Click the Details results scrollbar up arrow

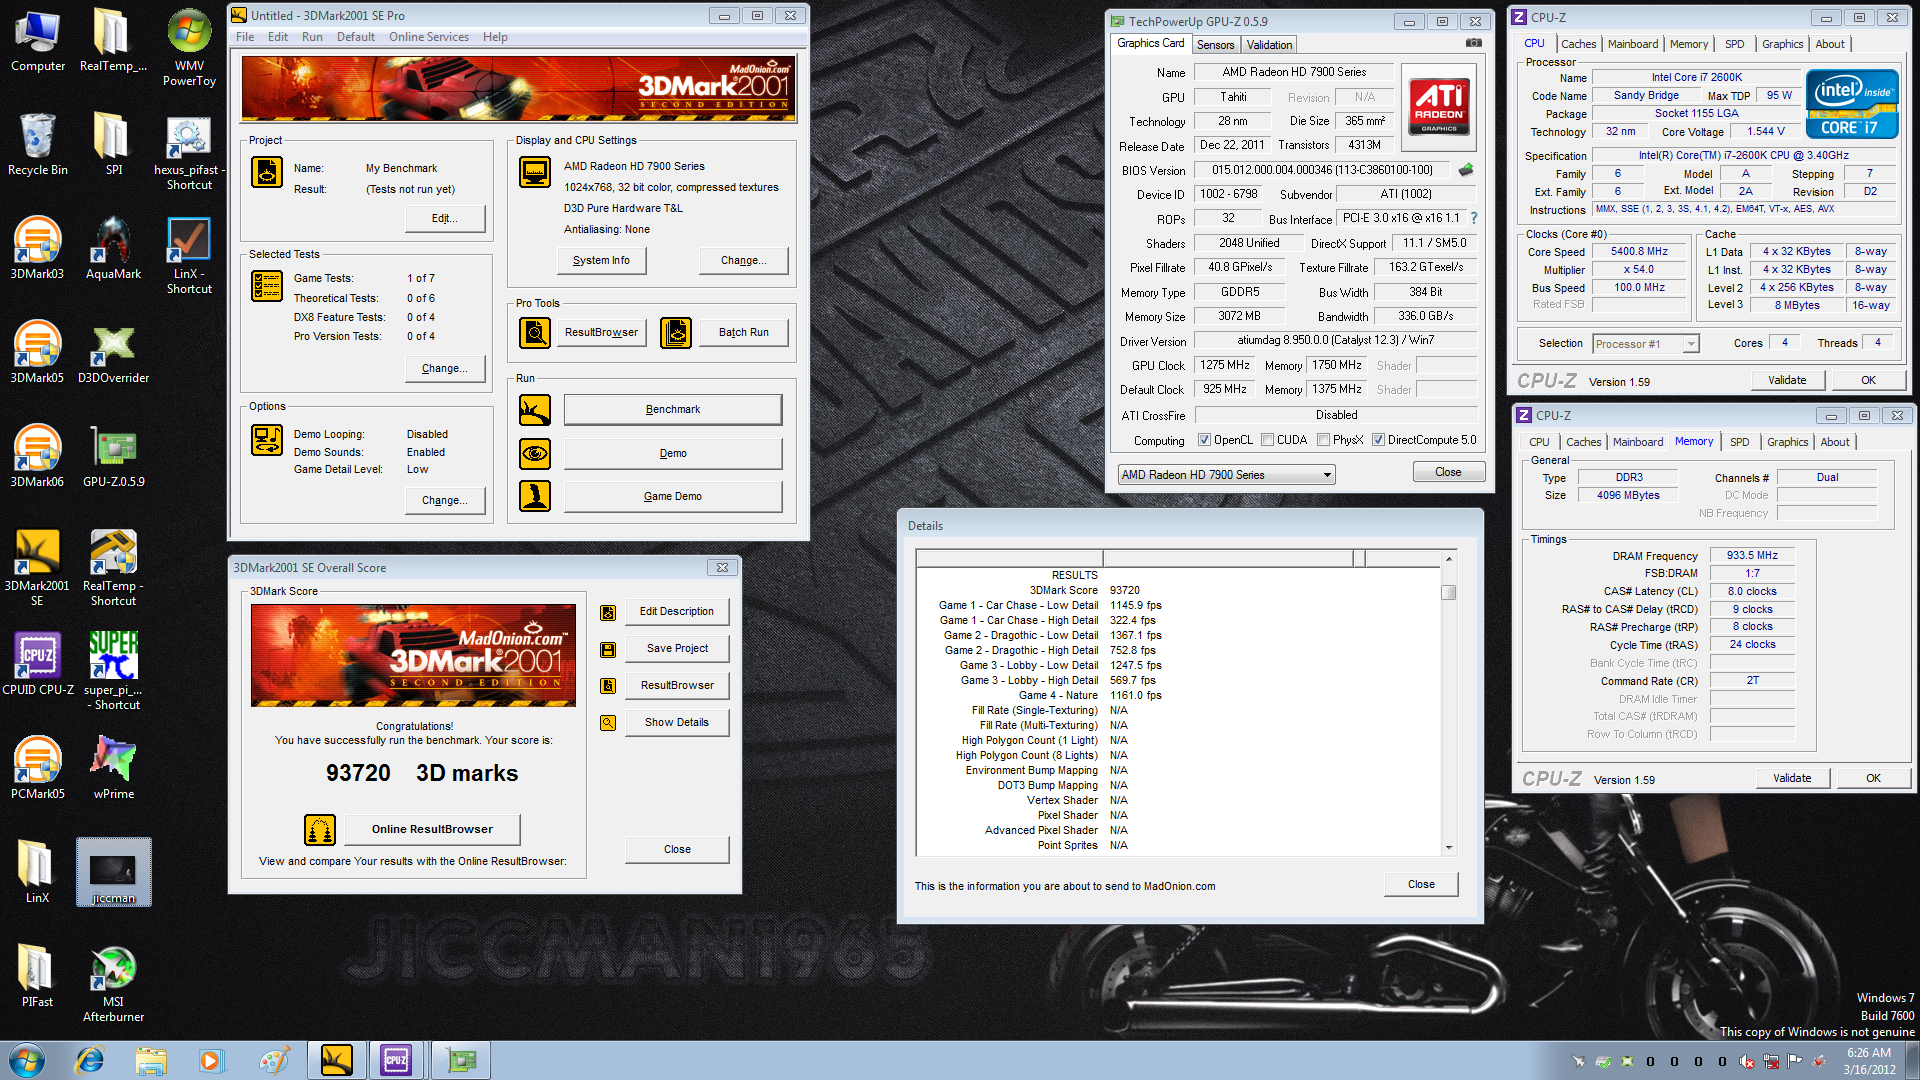coord(1449,558)
